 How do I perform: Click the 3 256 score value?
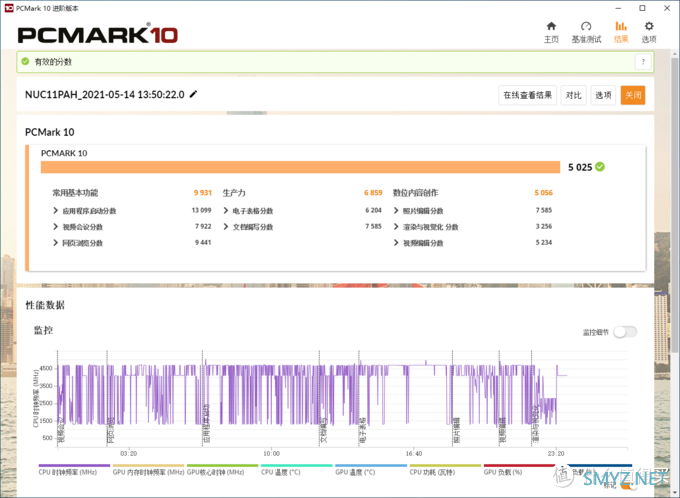(x=544, y=226)
